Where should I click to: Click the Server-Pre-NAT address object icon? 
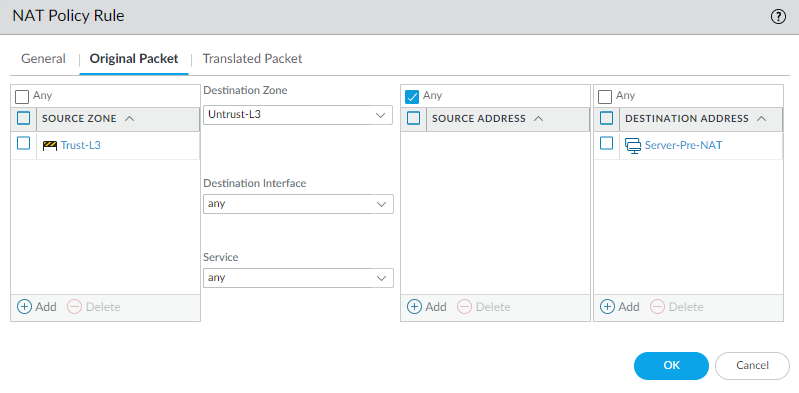tap(633, 146)
